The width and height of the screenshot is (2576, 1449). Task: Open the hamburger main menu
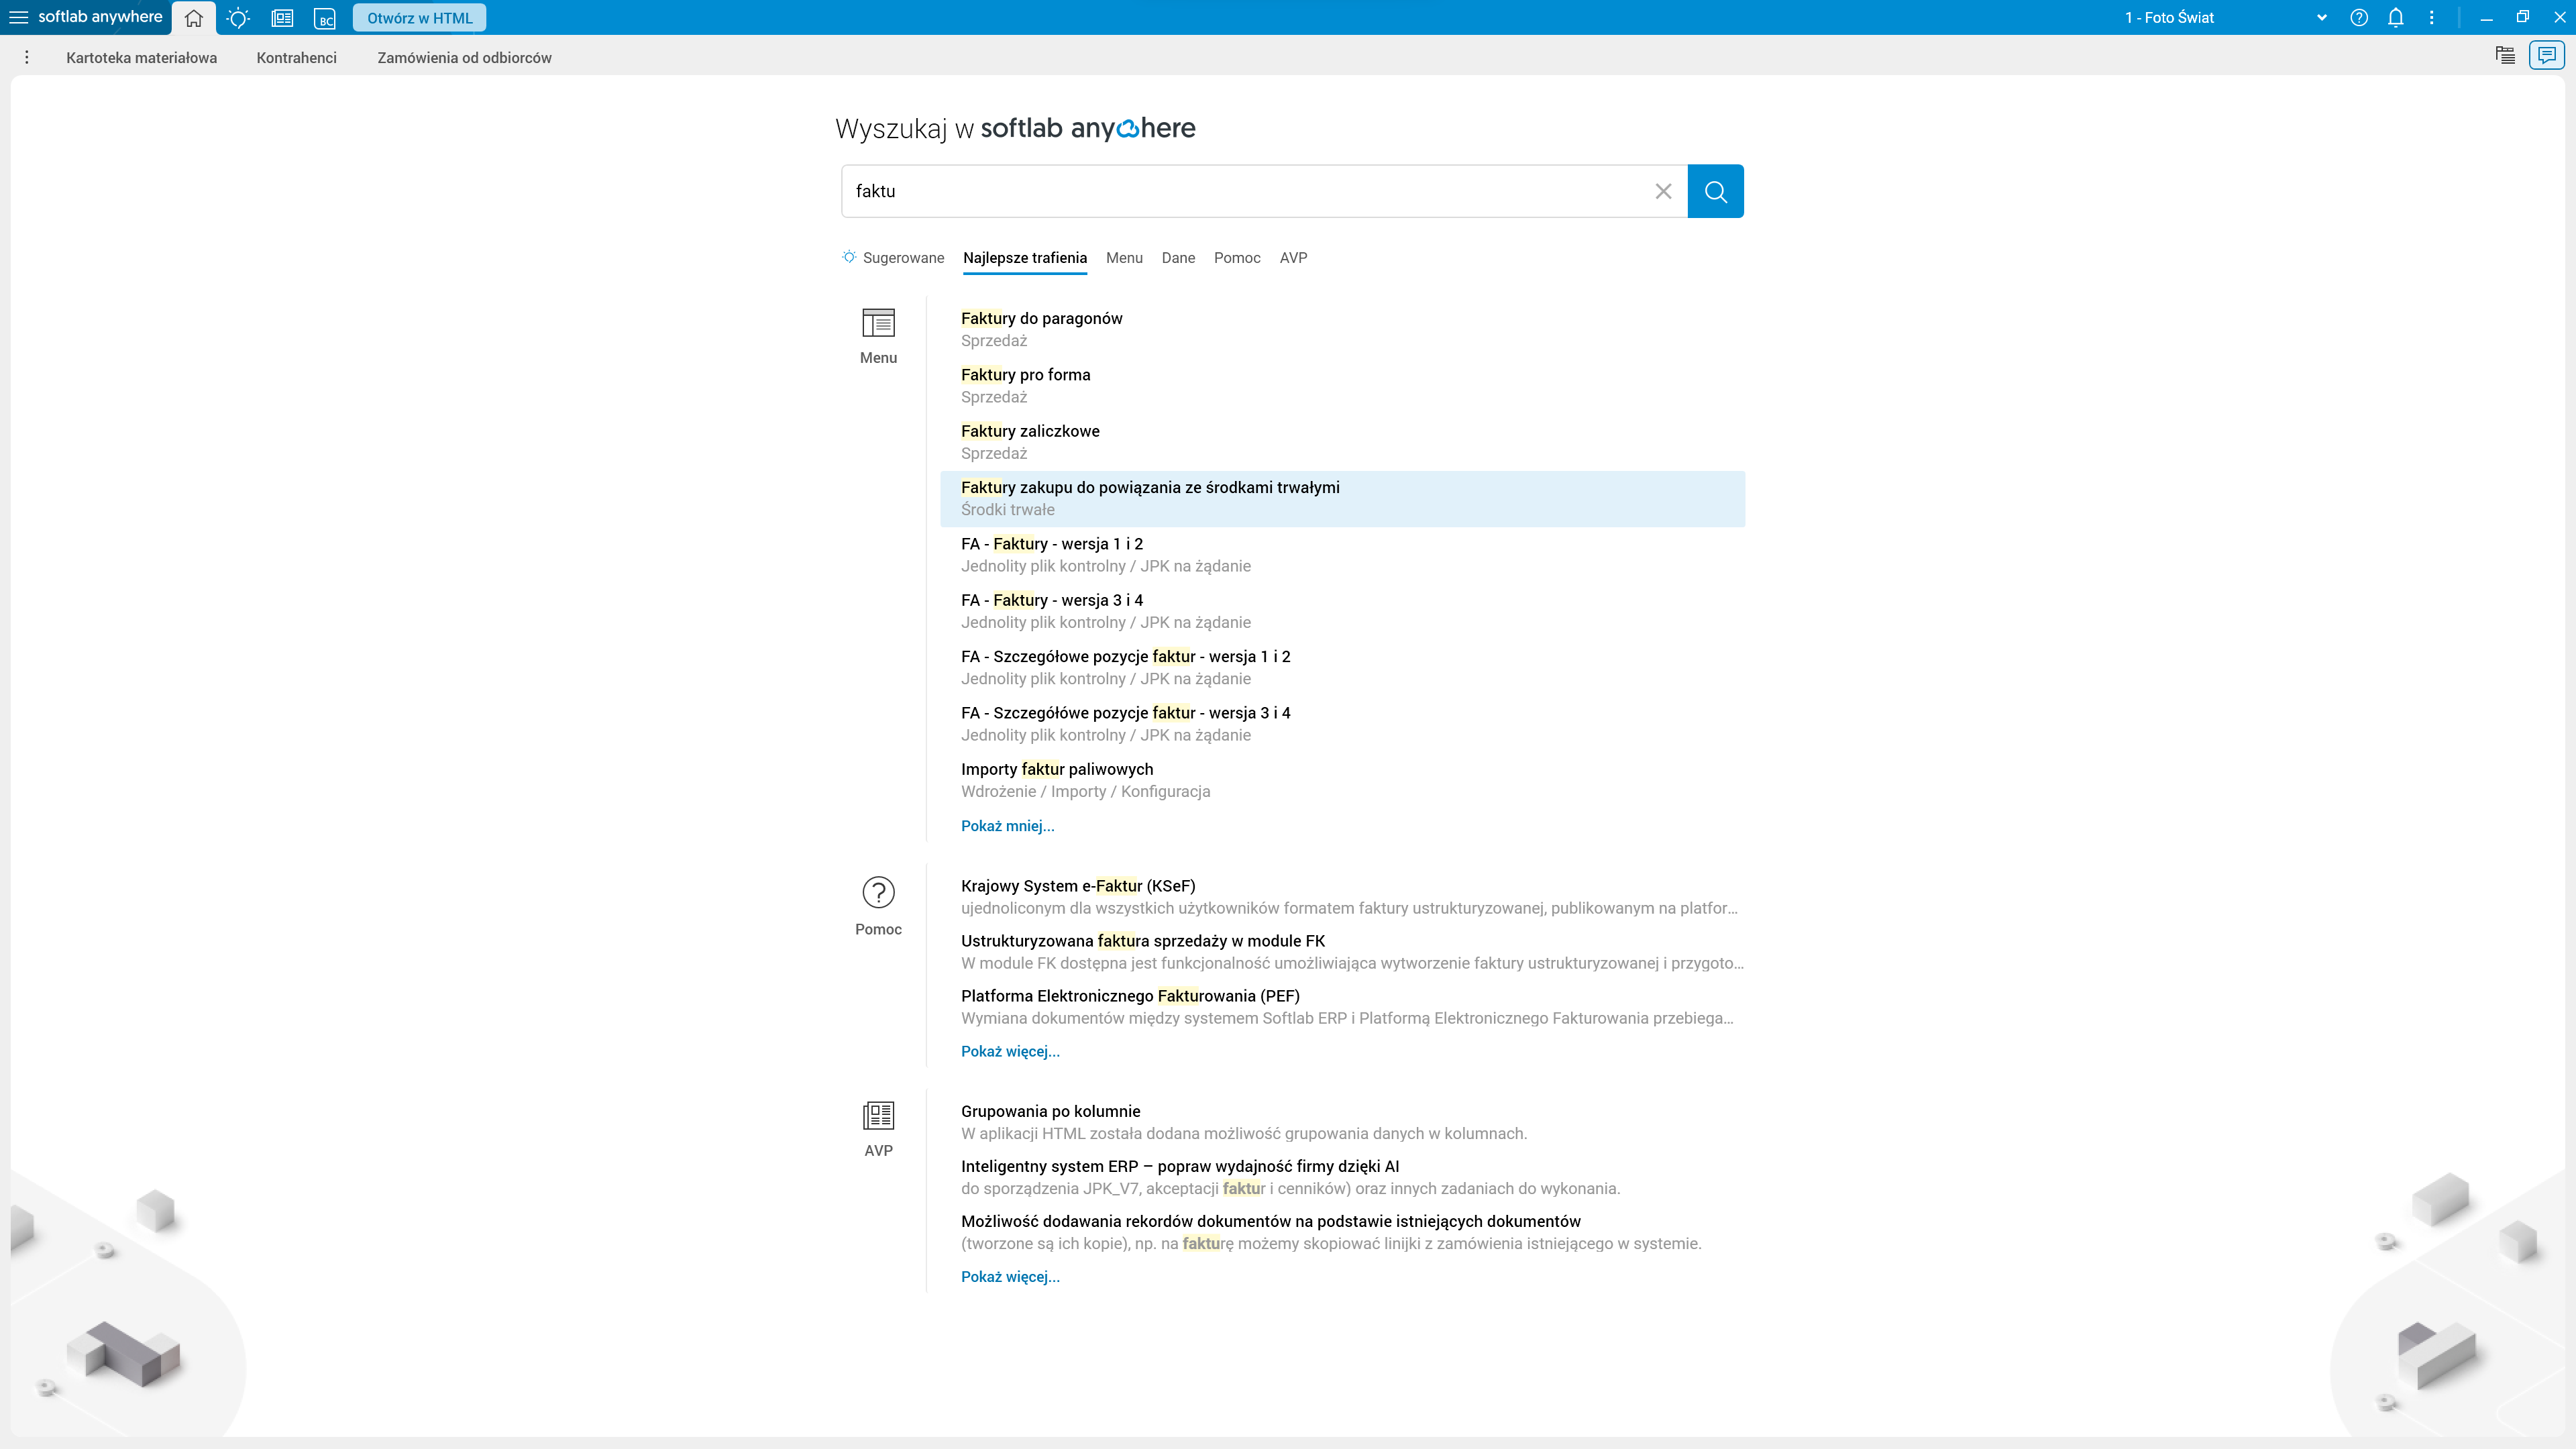point(18,17)
